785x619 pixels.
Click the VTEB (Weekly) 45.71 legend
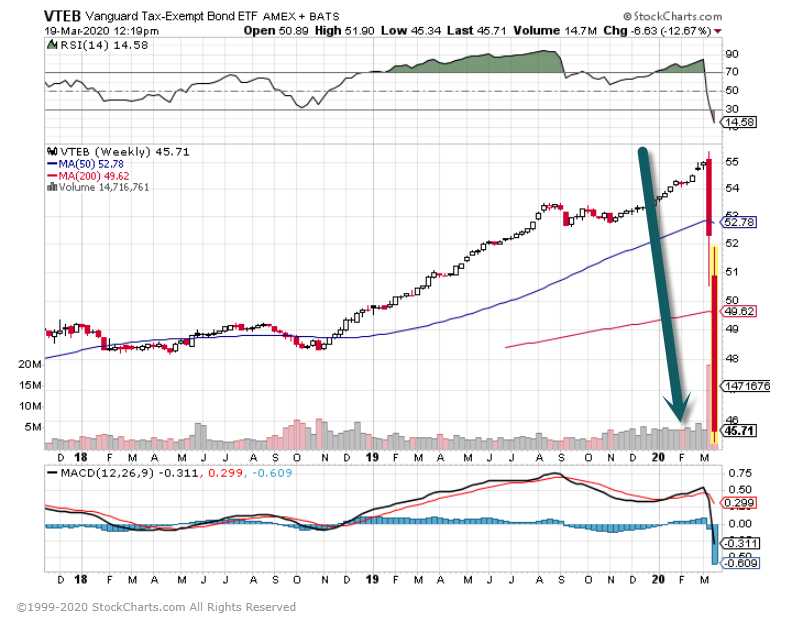pyautogui.click(x=125, y=152)
